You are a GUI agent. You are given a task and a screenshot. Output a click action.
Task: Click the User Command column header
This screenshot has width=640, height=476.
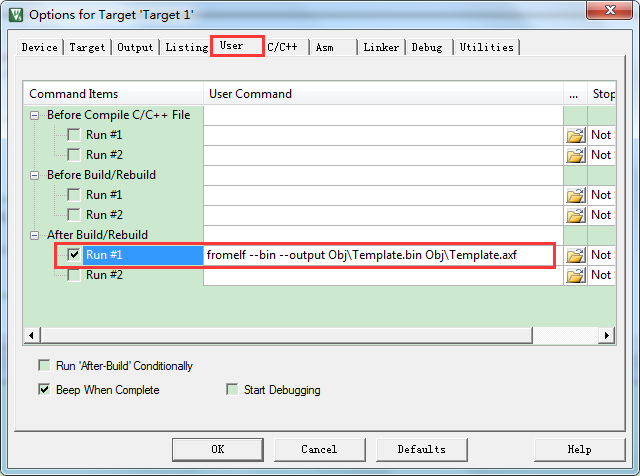tap(383, 93)
